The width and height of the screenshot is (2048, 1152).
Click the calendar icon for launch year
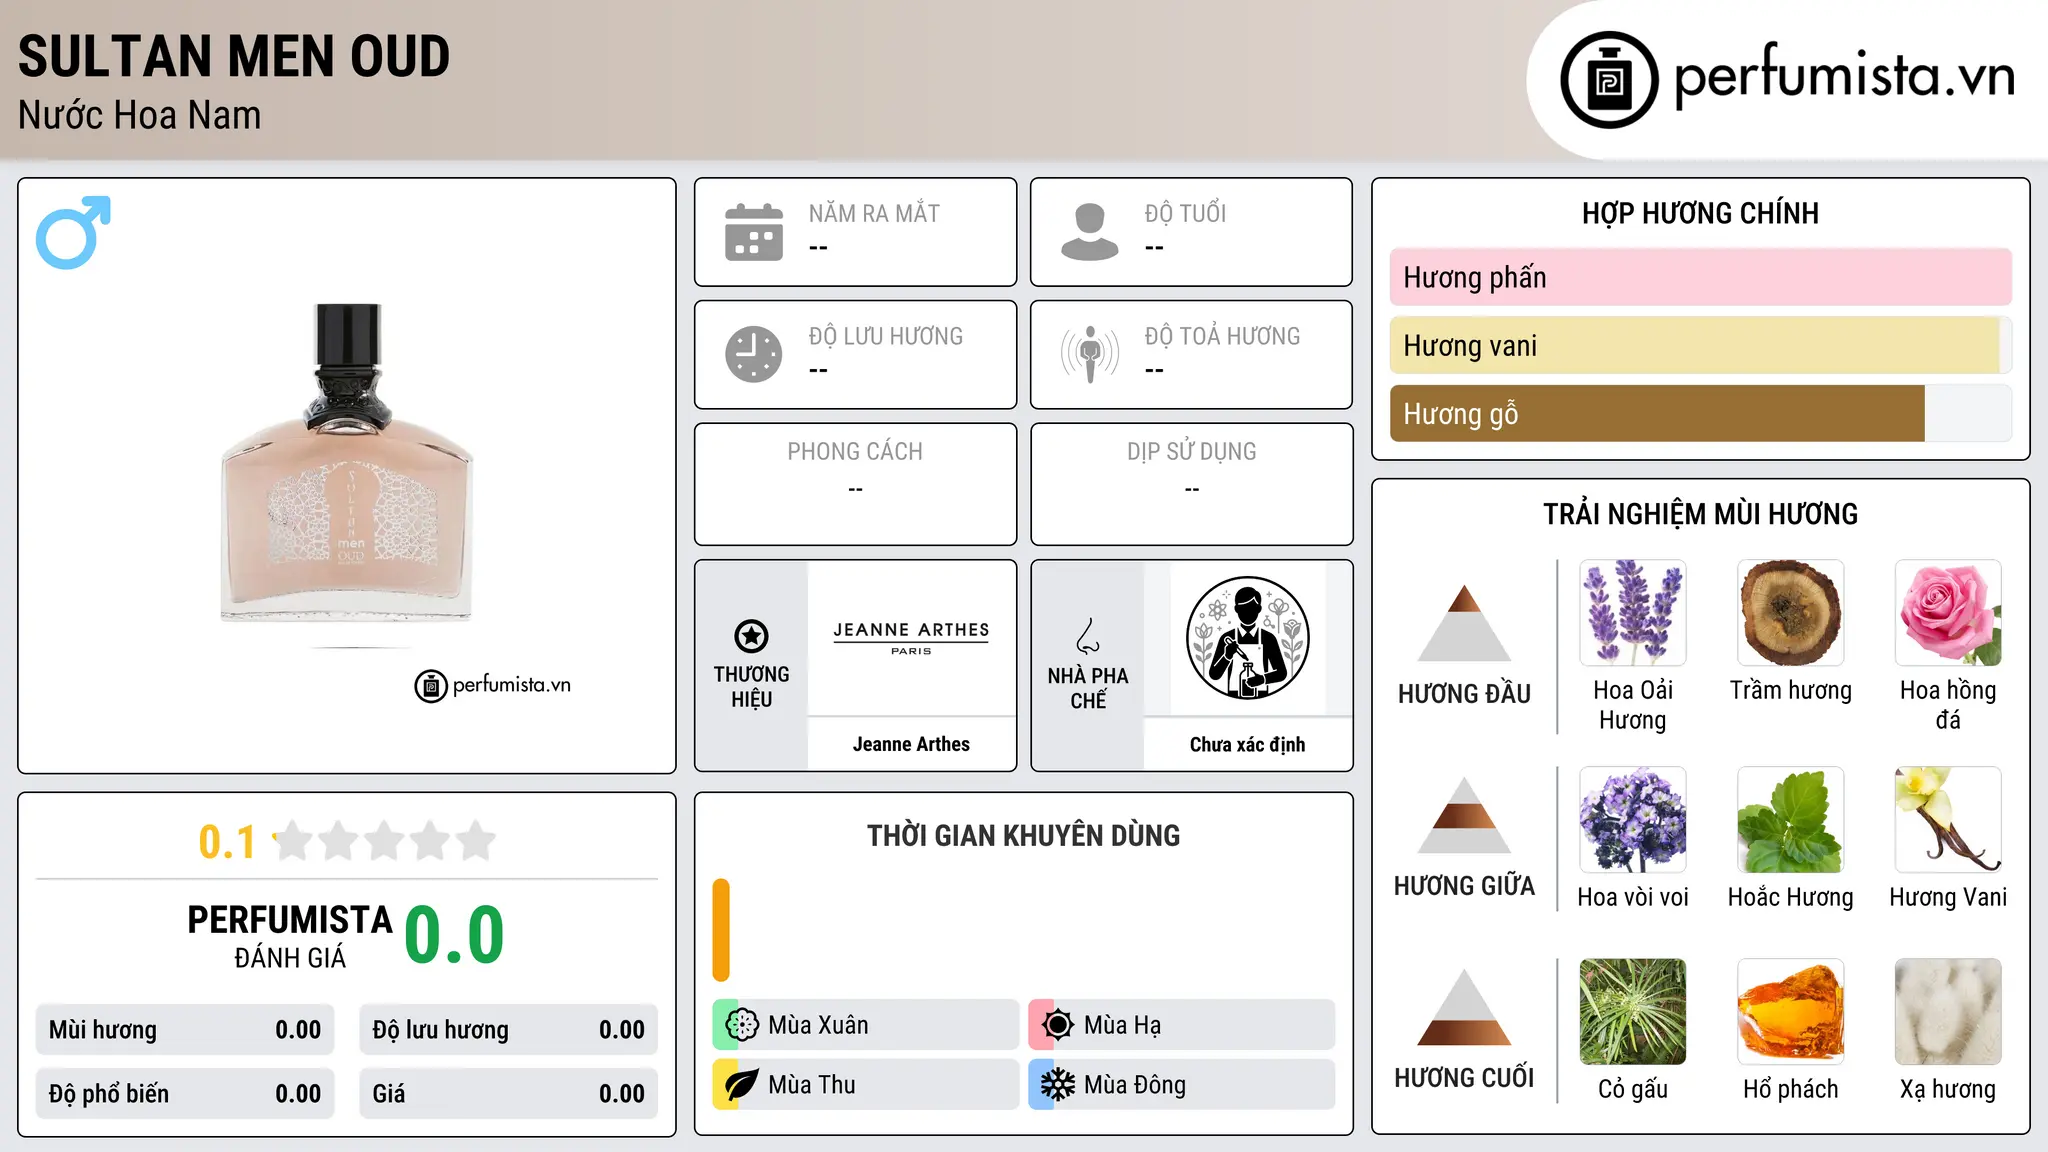pyautogui.click(x=754, y=232)
